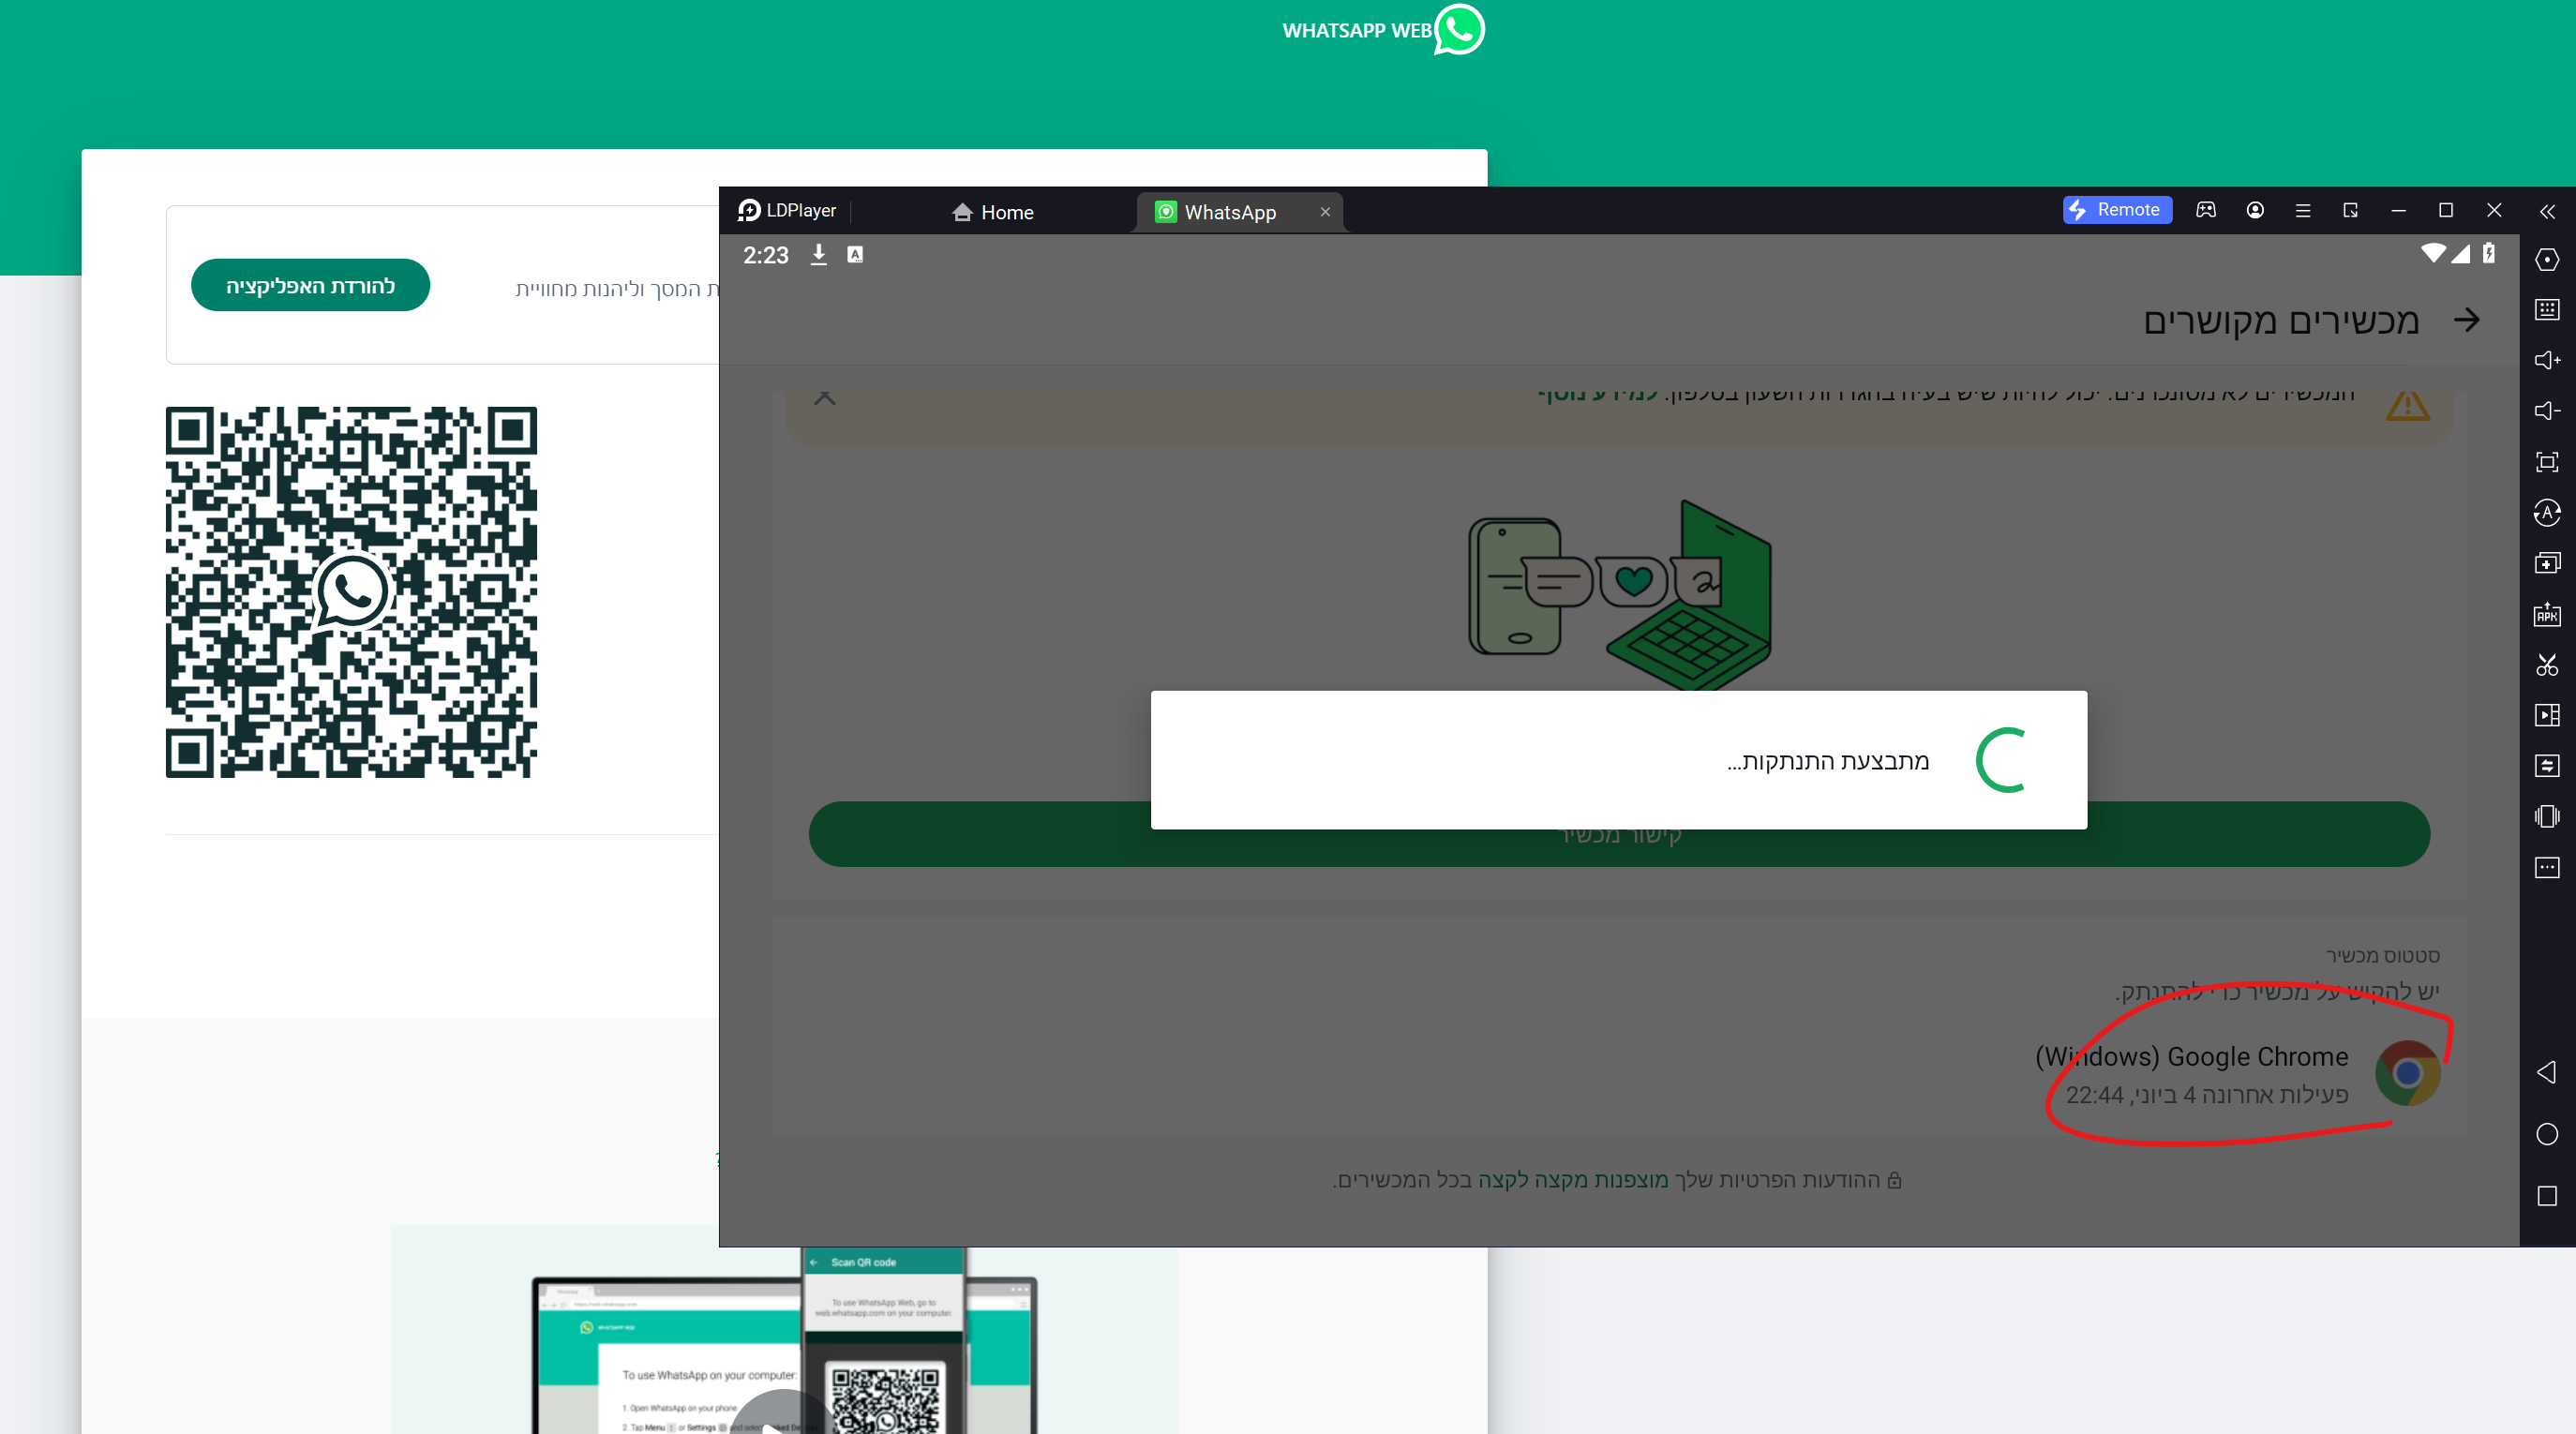Open the Android recent apps square button

[2546, 1196]
